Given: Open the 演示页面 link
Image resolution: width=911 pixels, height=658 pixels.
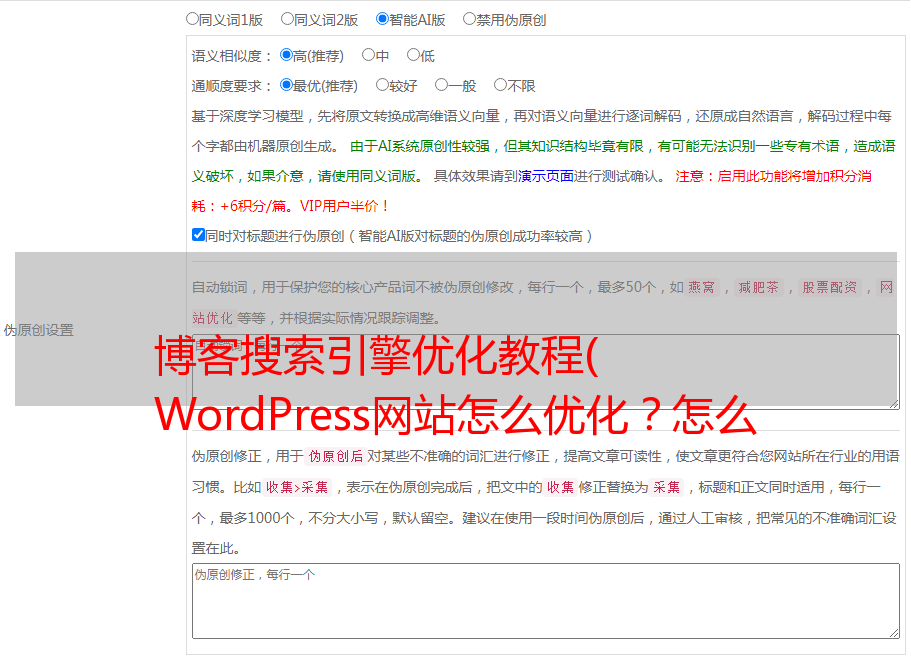Looking at the screenshot, I should coord(545,176).
